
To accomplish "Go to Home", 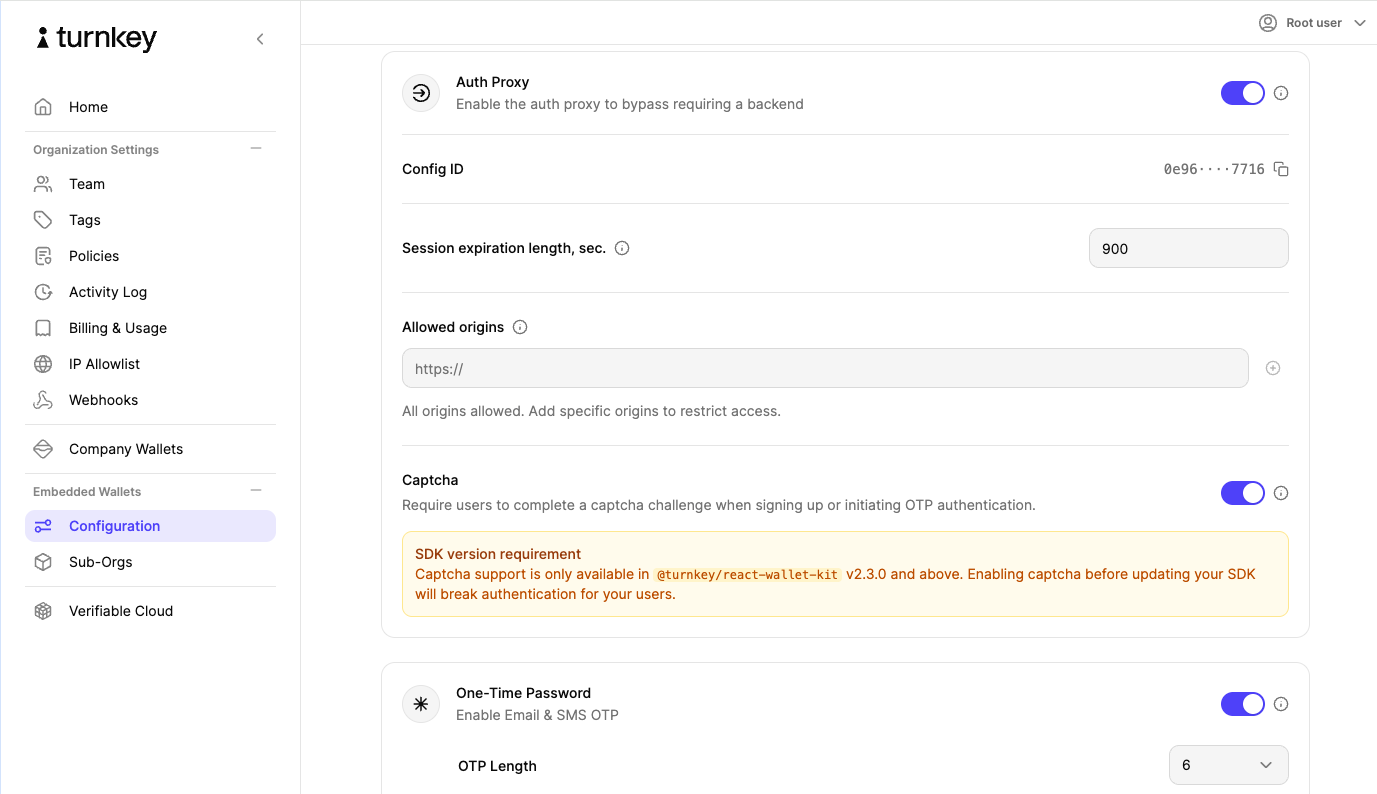I will (150, 107).
